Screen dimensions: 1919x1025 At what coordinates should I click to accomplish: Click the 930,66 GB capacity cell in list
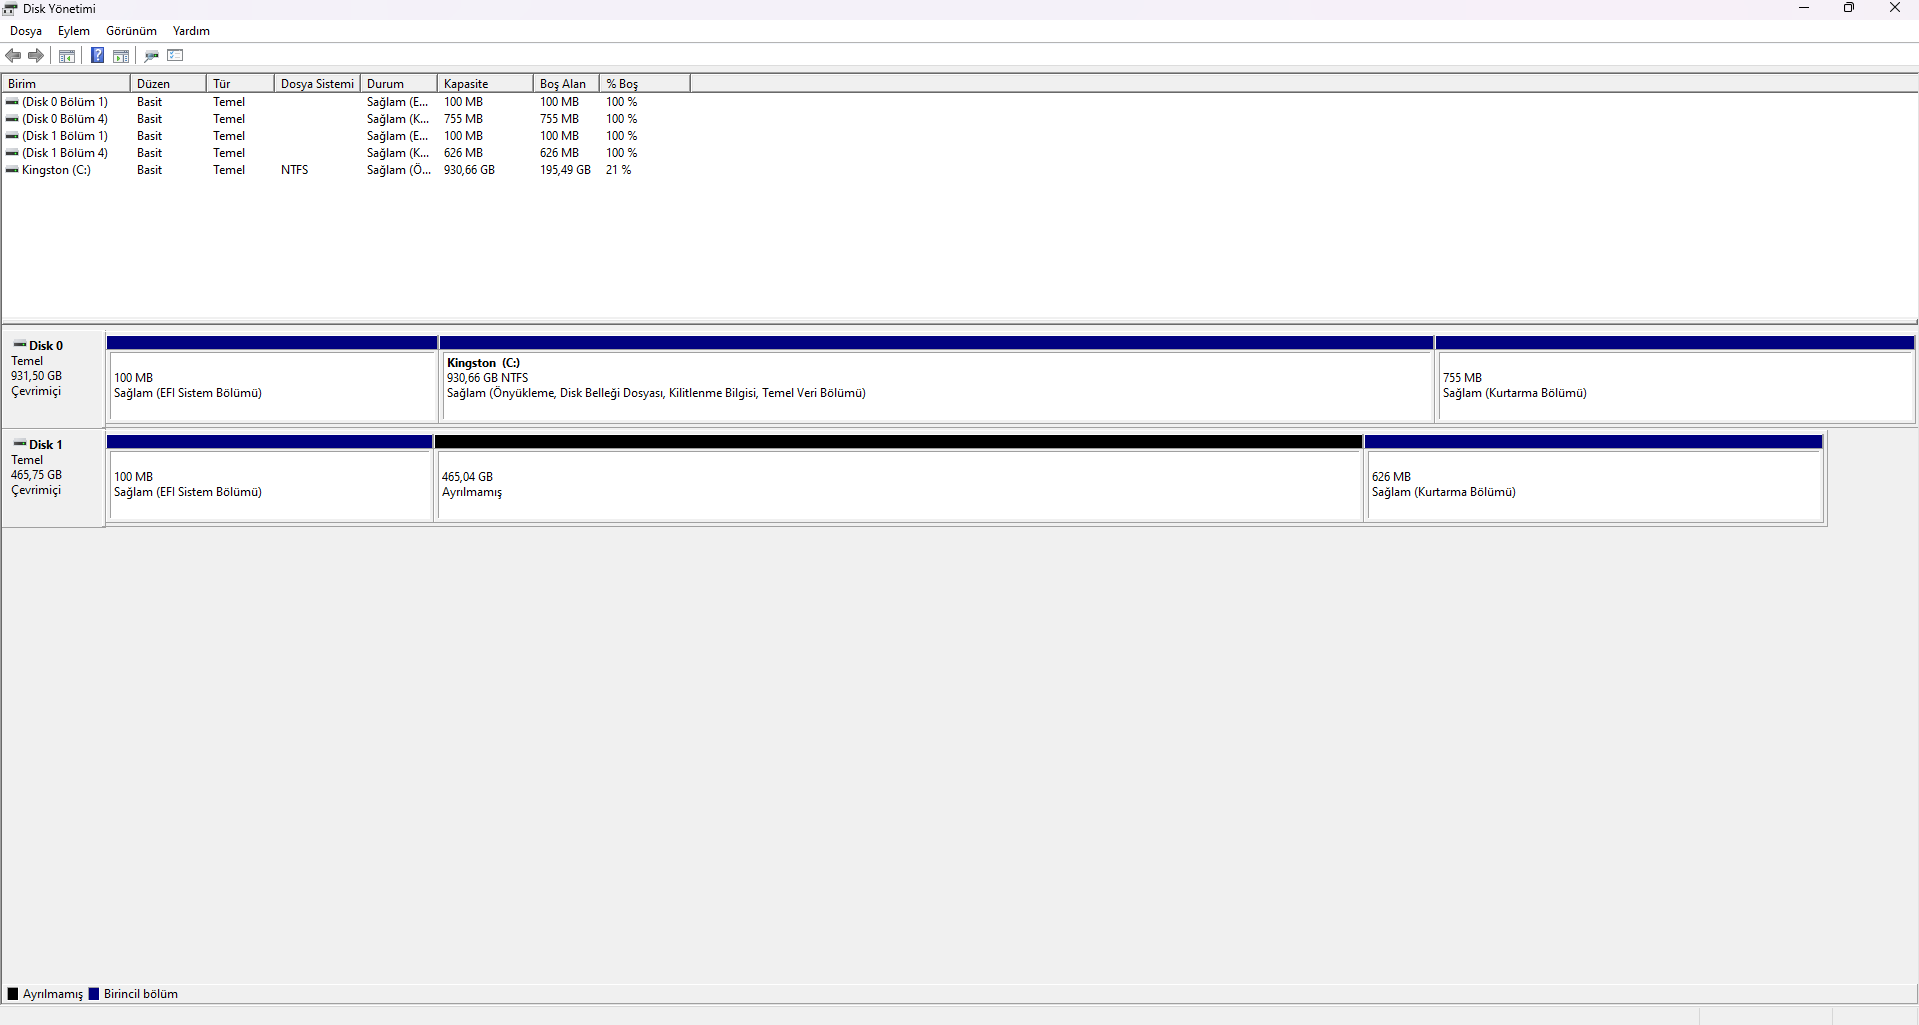469,170
